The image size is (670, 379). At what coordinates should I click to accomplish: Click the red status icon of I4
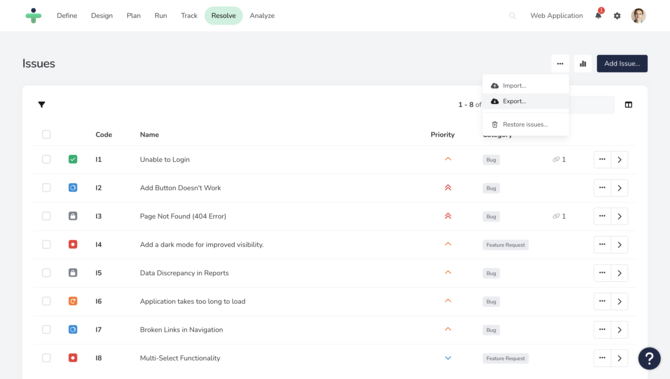coord(73,244)
